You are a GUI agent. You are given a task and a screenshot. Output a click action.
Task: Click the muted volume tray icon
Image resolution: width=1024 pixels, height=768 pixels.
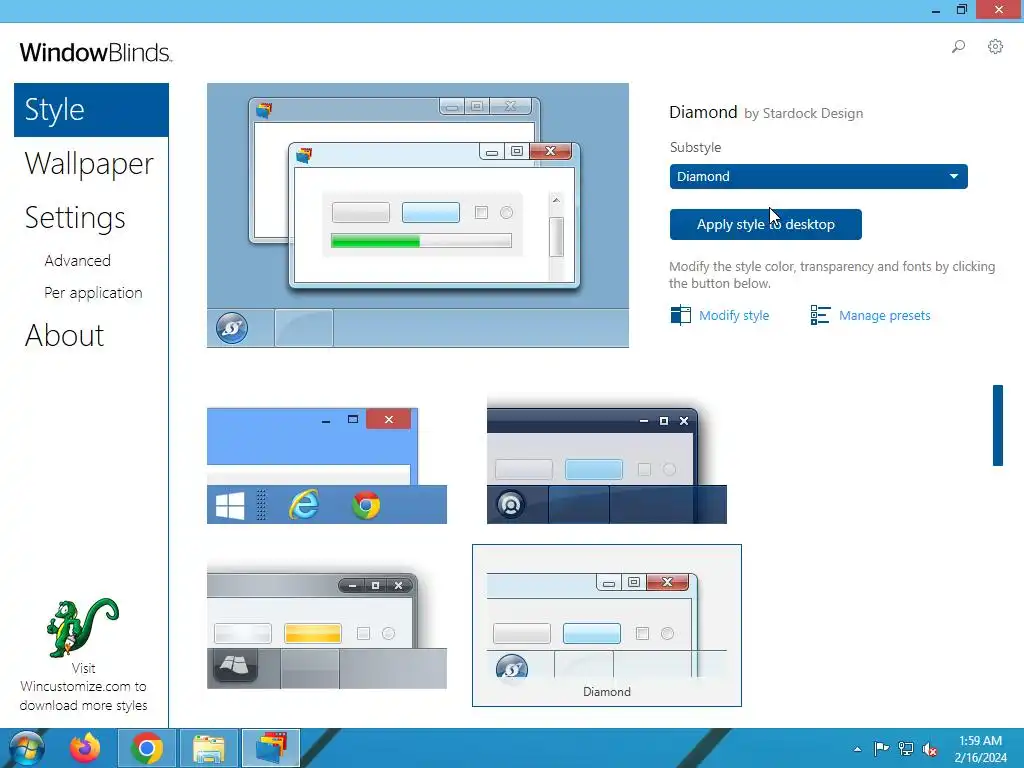(x=930, y=749)
